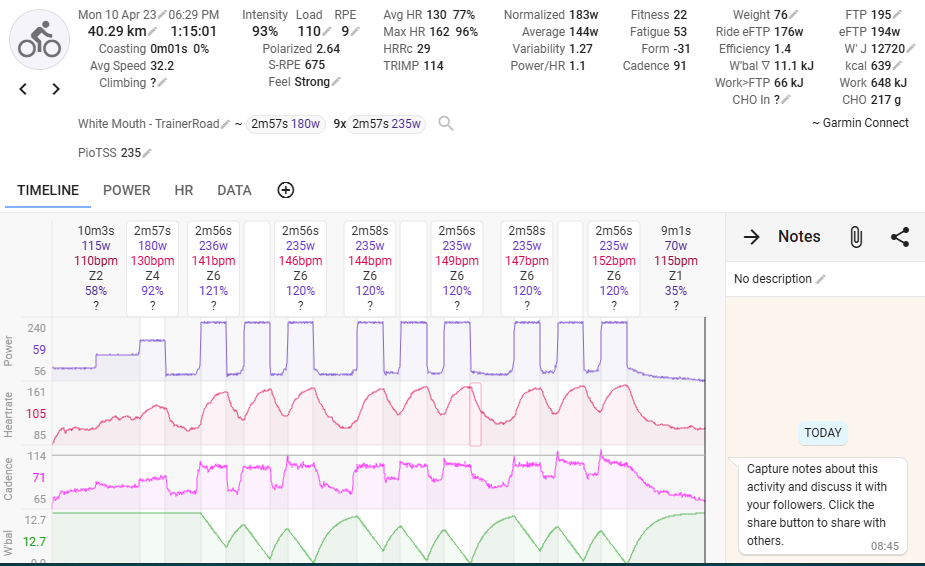Edit the RPE 9 value
This screenshot has width=925, height=566.
(x=355, y=31)
